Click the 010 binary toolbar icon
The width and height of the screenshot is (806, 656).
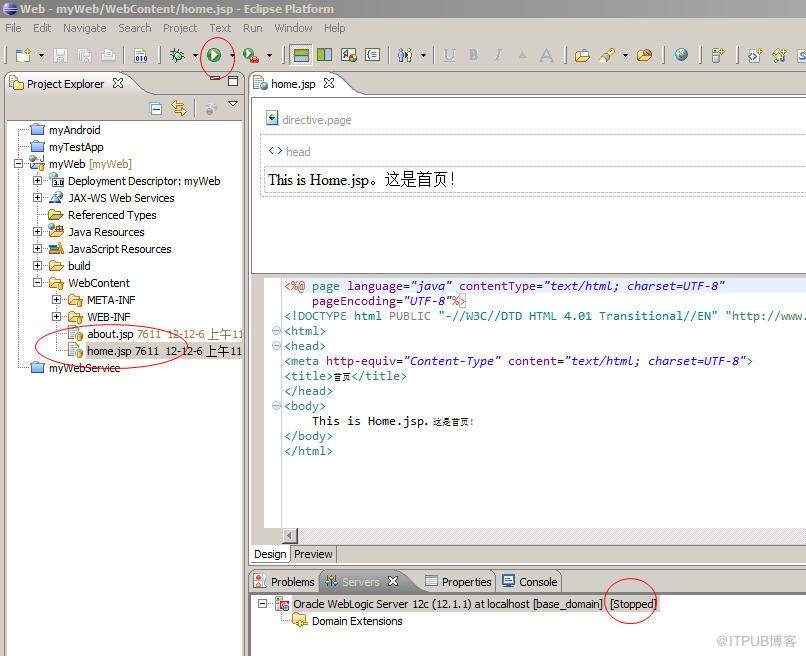click(x=141, y=55)
